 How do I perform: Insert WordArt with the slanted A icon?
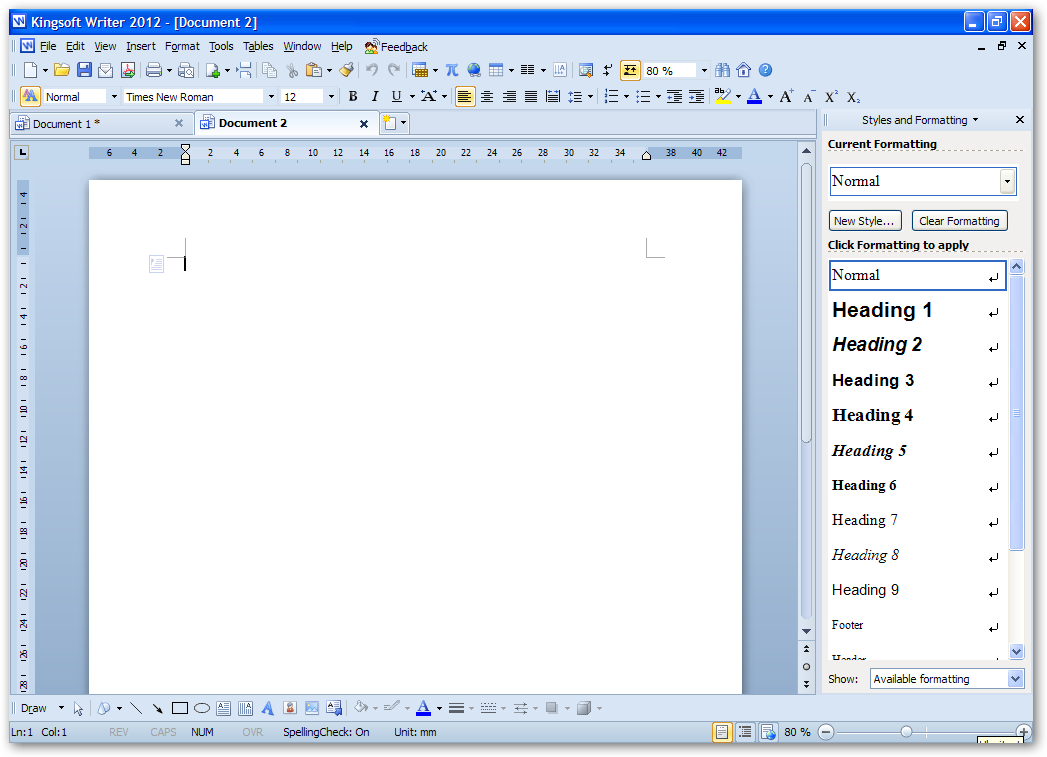[268, 708]
